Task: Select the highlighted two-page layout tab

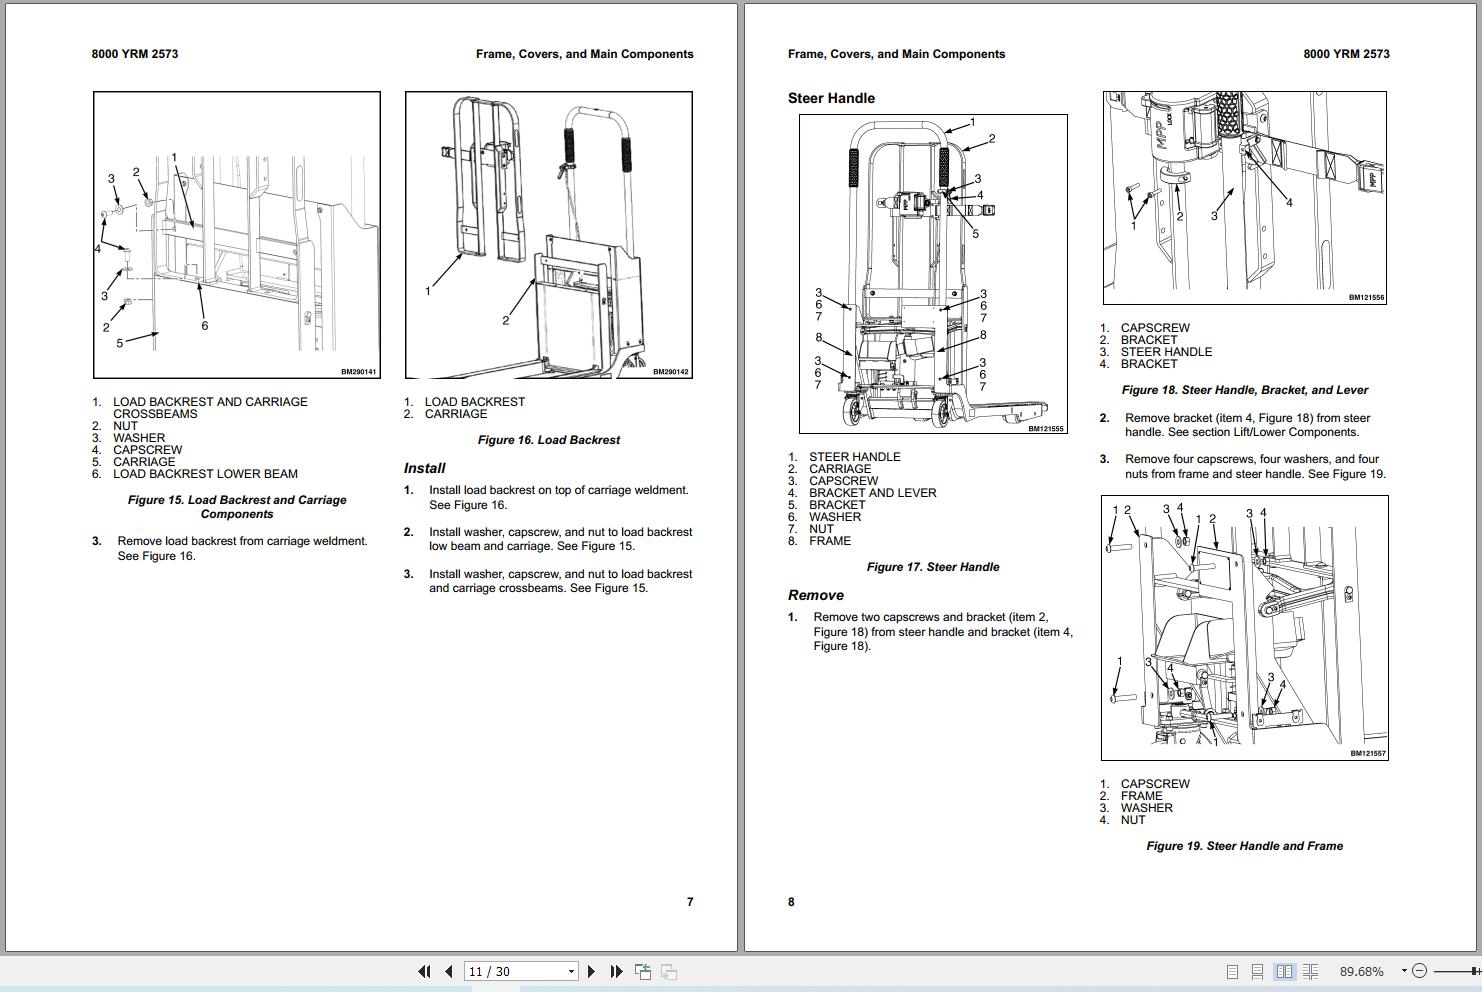Action: coord(1285,971)
